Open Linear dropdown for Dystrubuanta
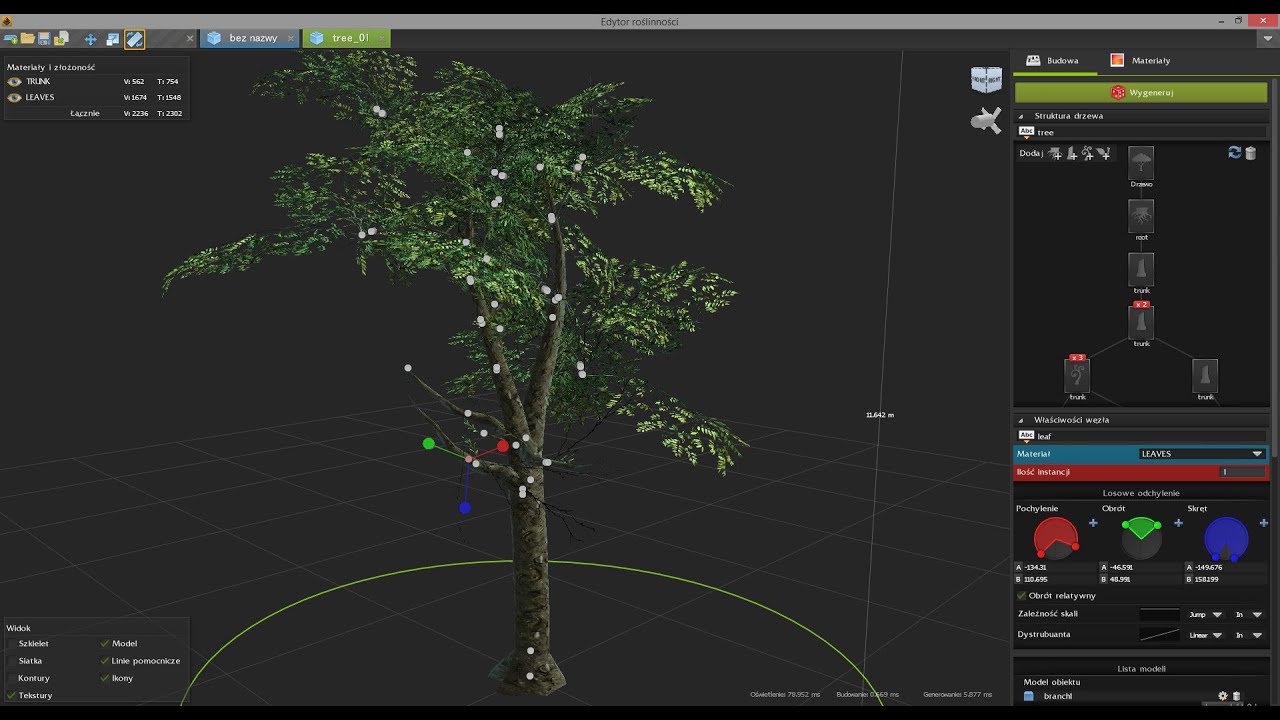Viewport: 1280px width, 720px height. (x=1206, y=634)
